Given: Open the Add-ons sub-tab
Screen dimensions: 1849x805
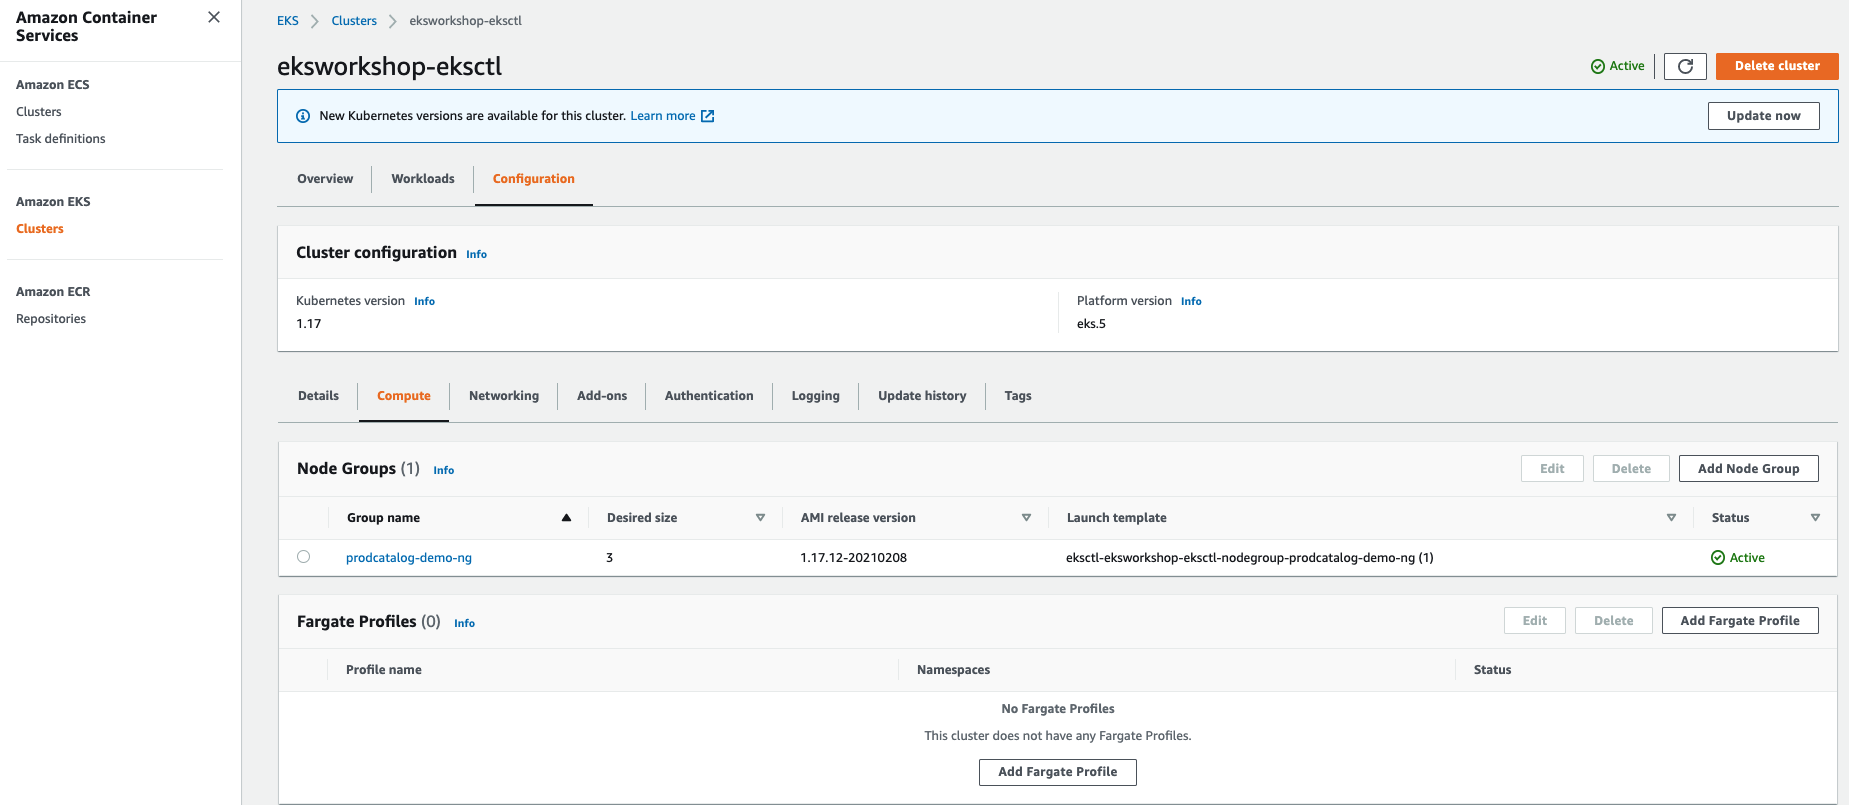Looking at the screenshot, I should (x=602, y=396).
